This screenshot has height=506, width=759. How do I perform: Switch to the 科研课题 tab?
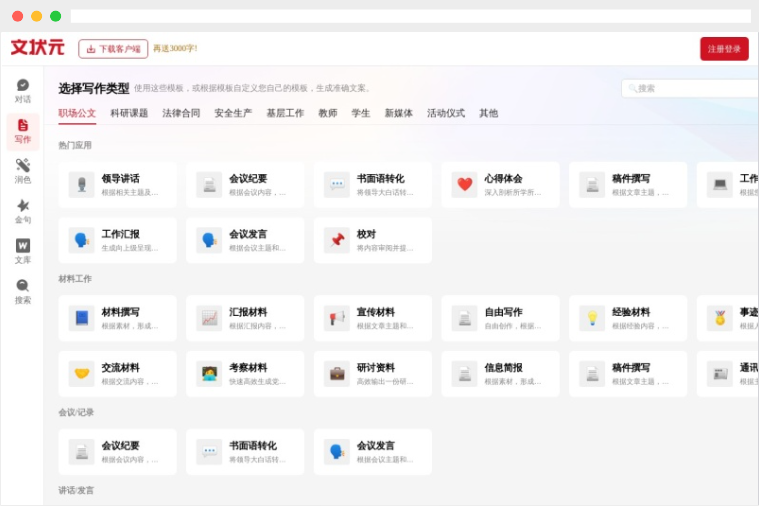[129, 113]
